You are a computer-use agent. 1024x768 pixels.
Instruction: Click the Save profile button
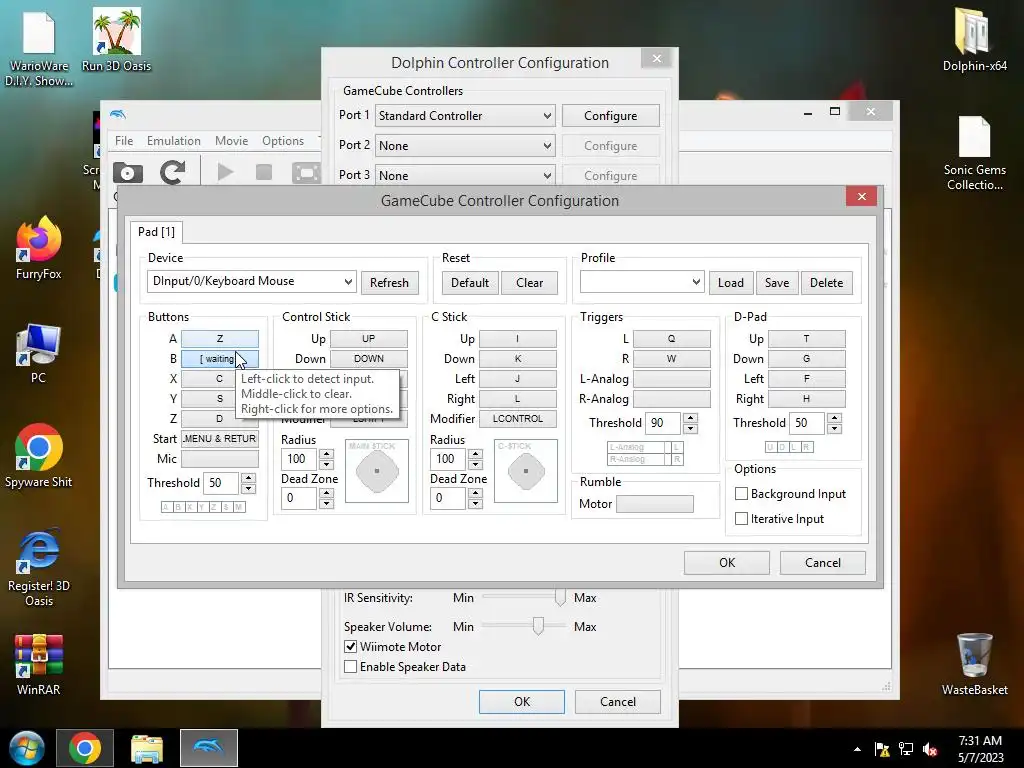776,283
